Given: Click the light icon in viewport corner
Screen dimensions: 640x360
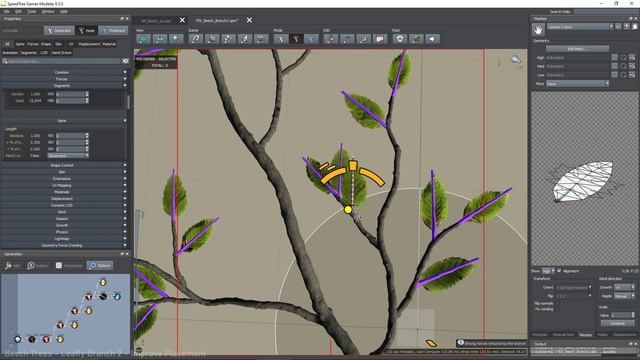Looking at the screenshot, I should (516, 60).
